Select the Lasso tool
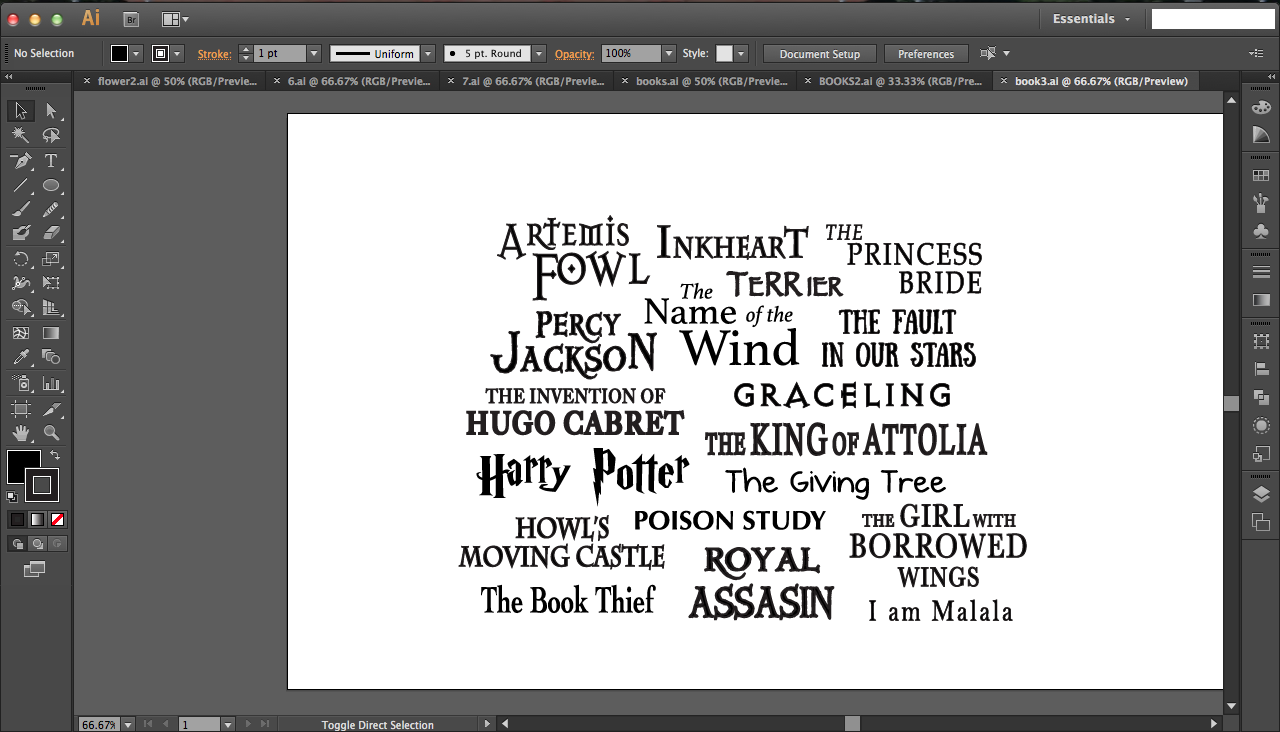Screen dimensions: 1280x732 (x=51, y=136)
